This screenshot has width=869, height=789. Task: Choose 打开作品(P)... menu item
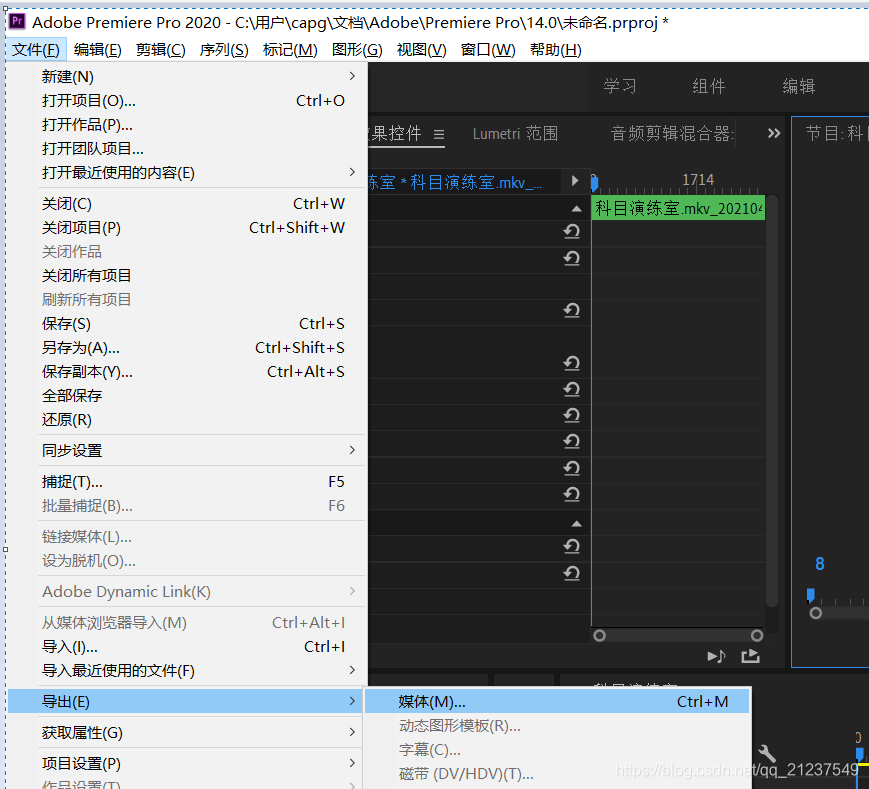186,125
